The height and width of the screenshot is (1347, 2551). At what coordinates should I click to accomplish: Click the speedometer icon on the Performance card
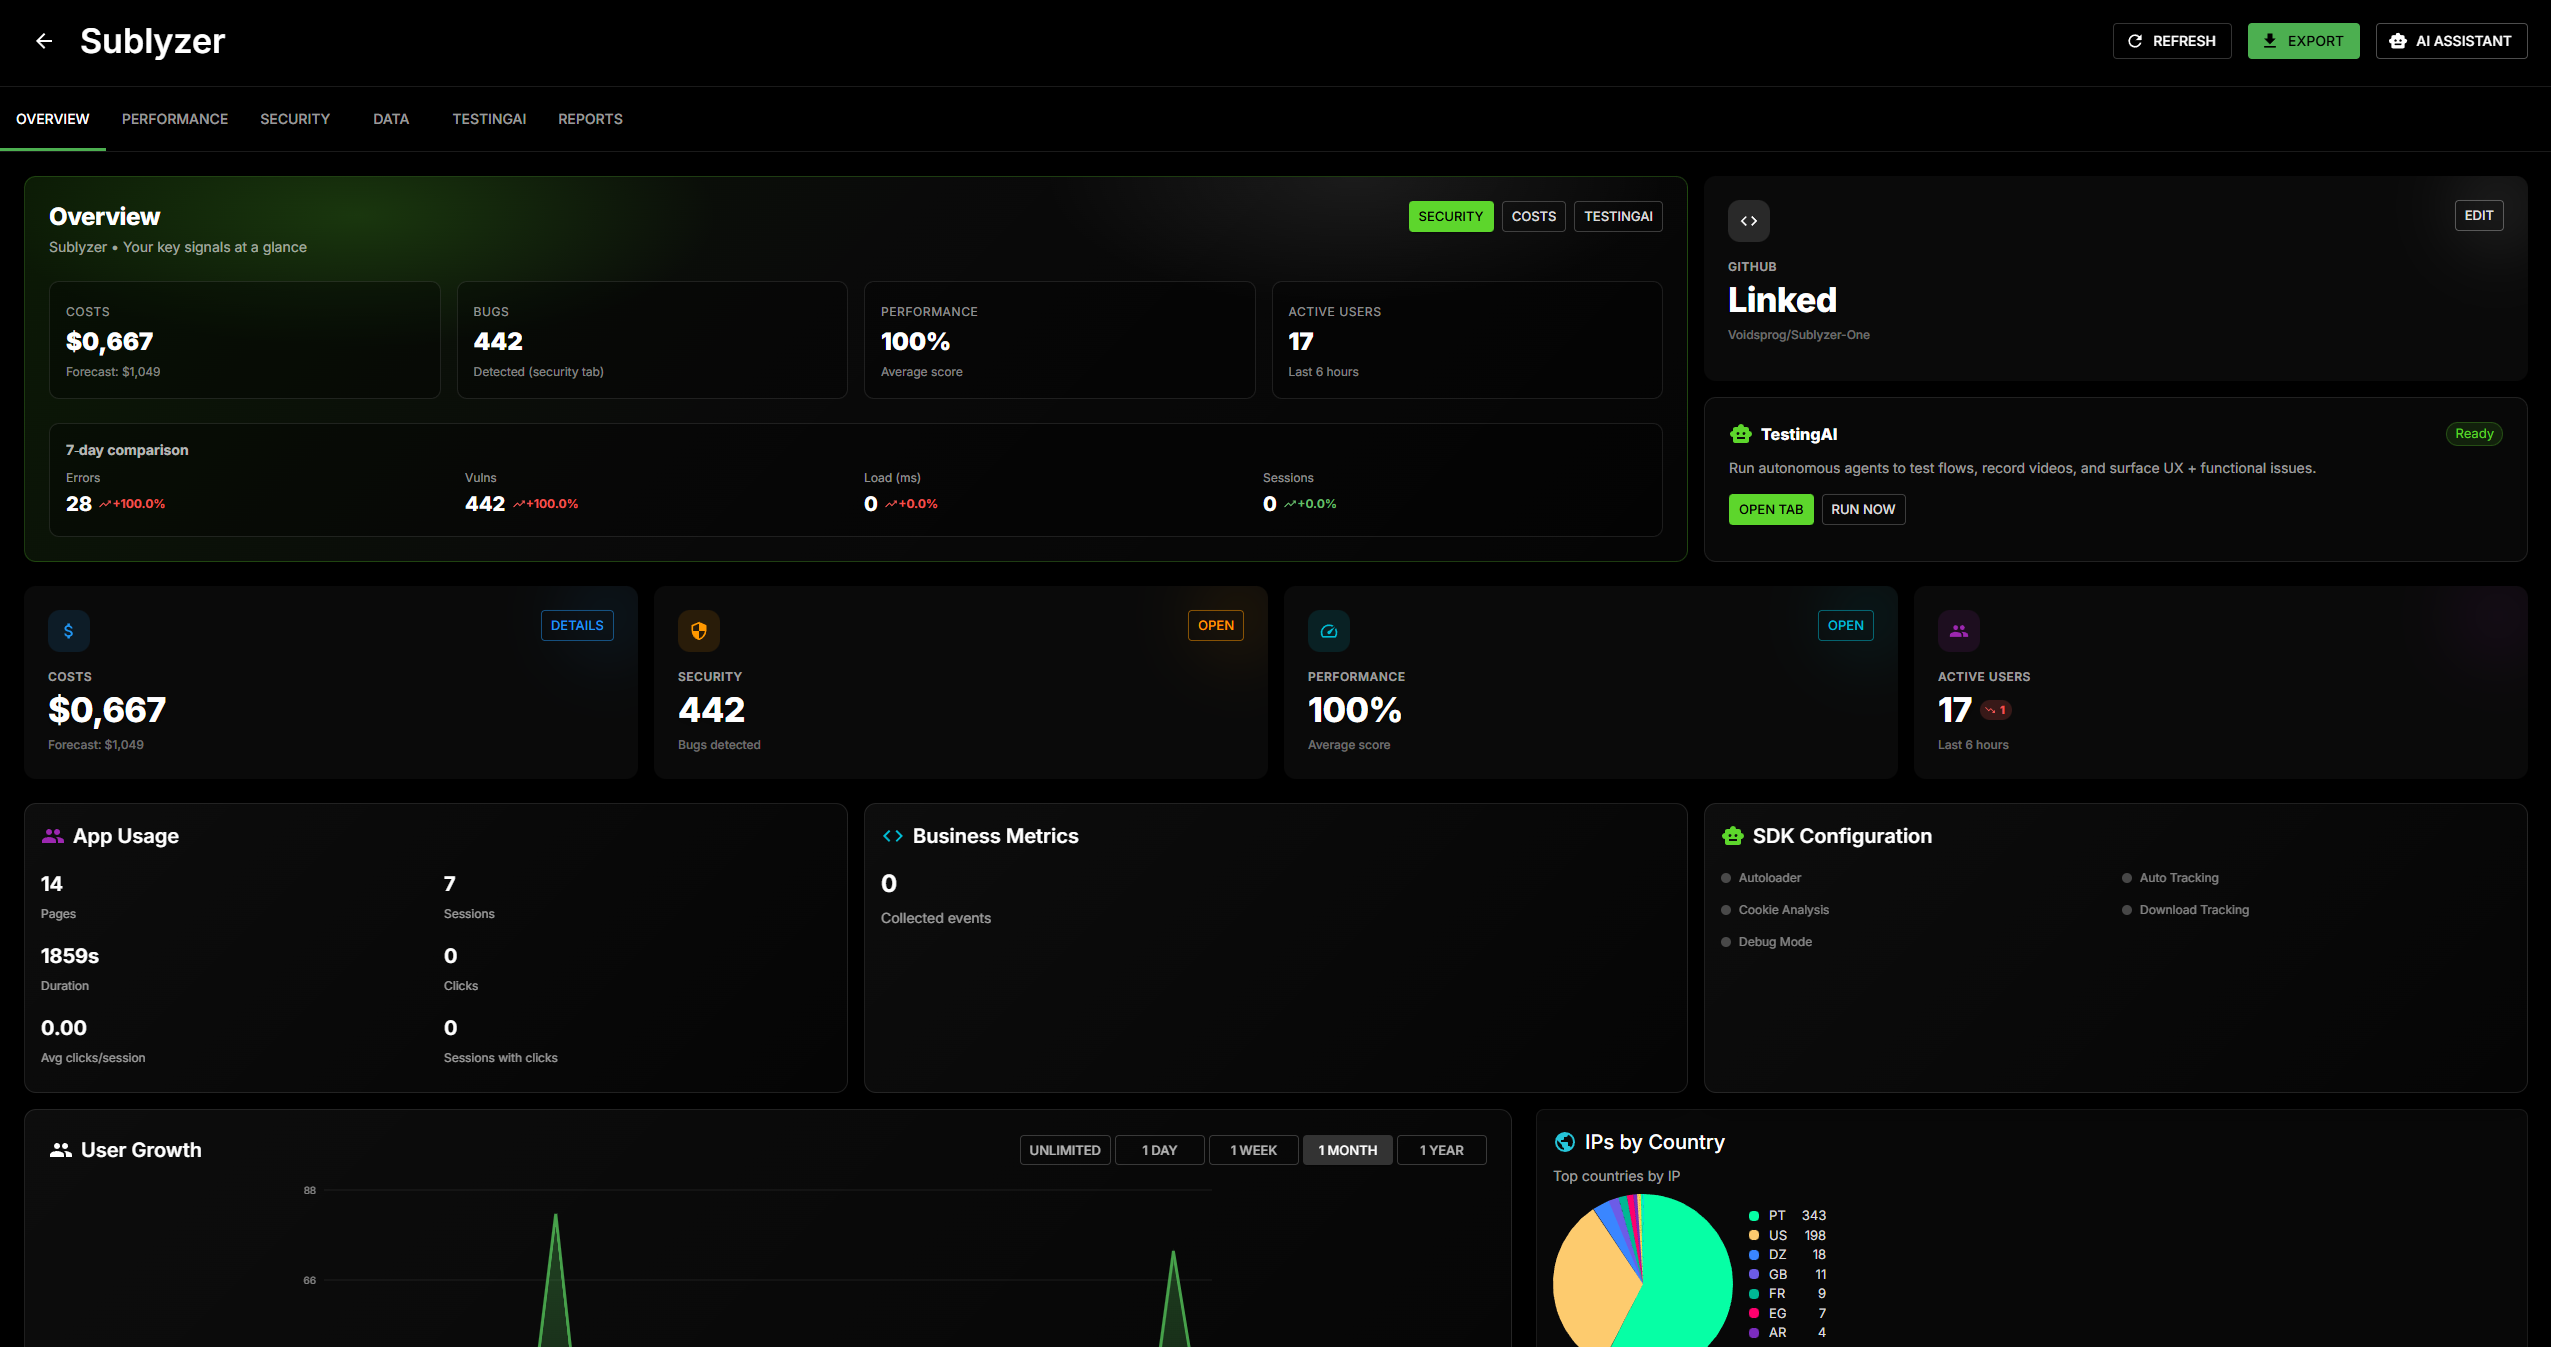click(x=1328, y=630)
